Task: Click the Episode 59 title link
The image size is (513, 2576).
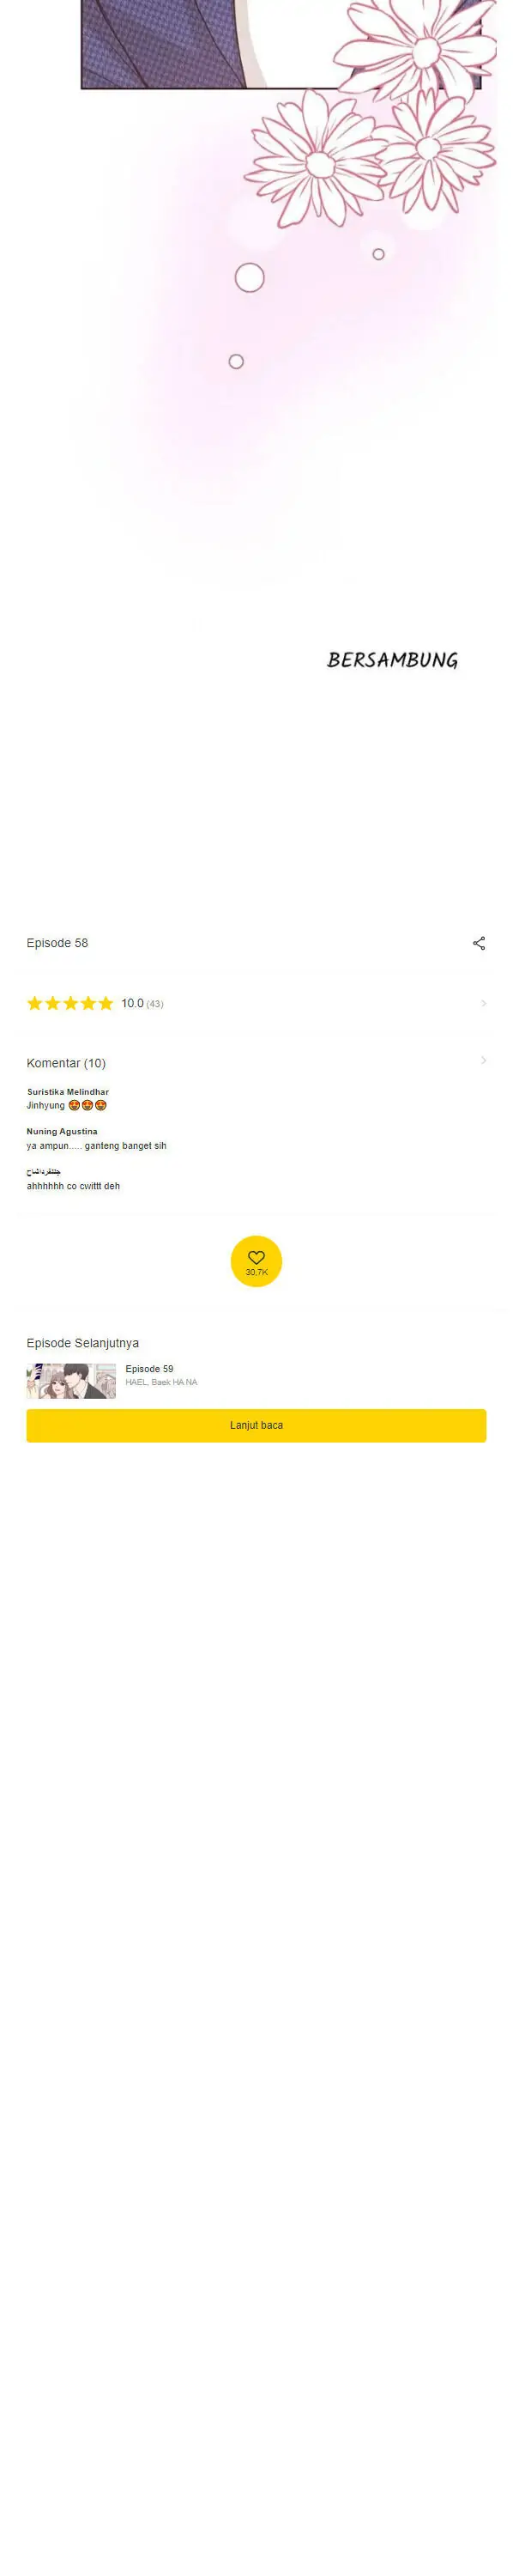Action: click(x=149, y=1369)
